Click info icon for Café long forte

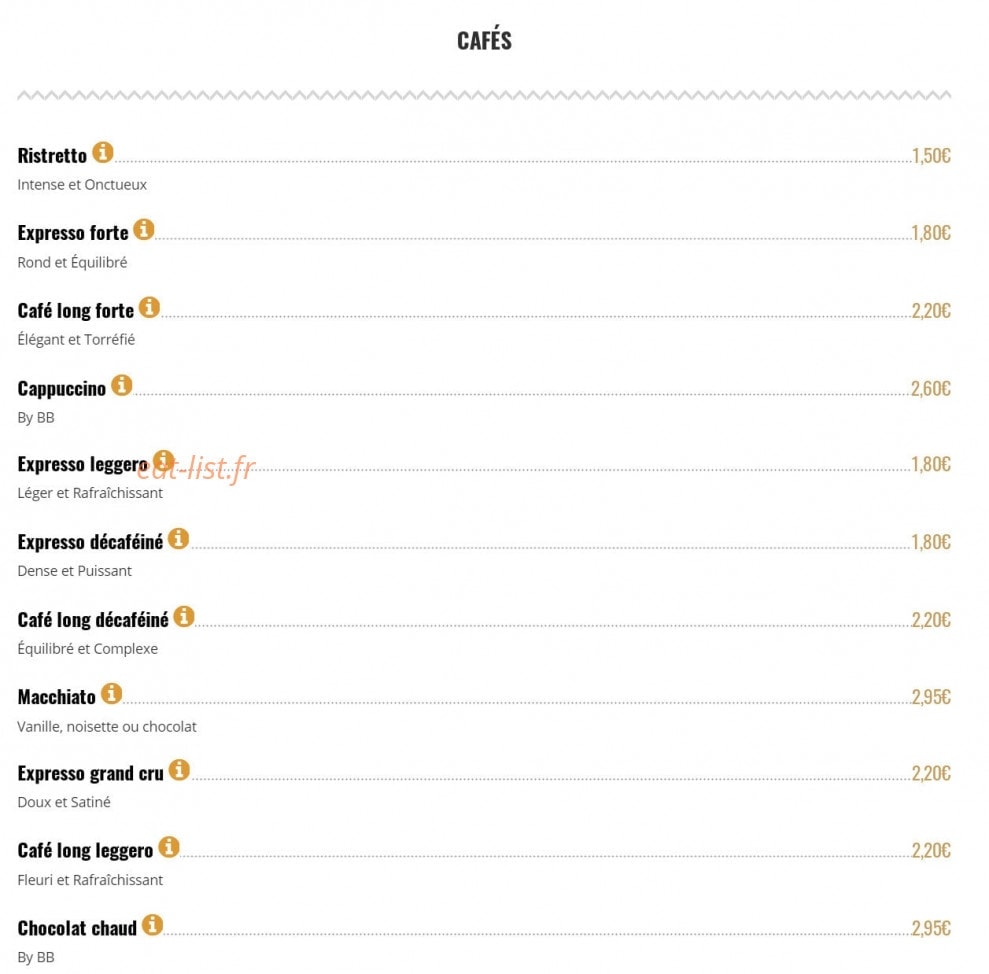coord(149,307)
